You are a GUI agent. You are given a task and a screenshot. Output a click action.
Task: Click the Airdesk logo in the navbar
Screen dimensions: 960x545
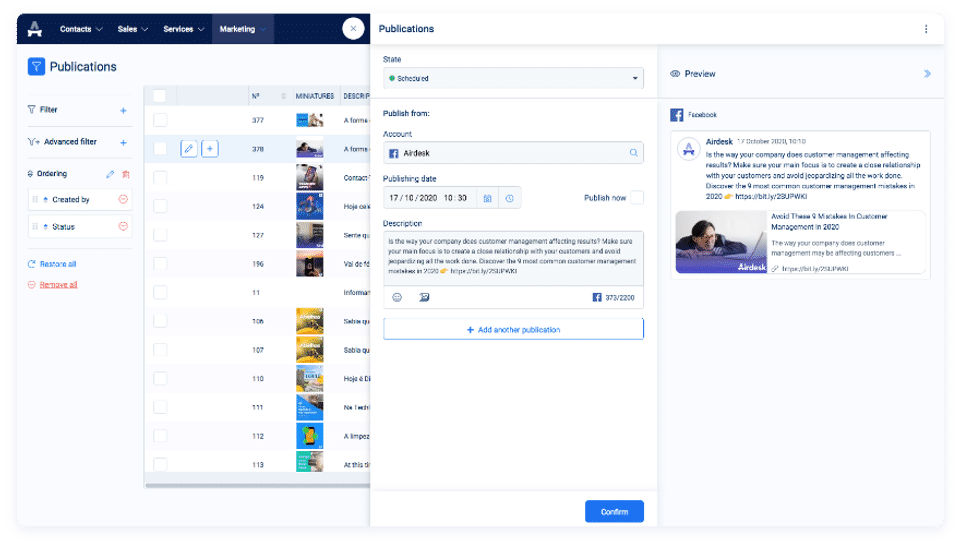point(35,29)
